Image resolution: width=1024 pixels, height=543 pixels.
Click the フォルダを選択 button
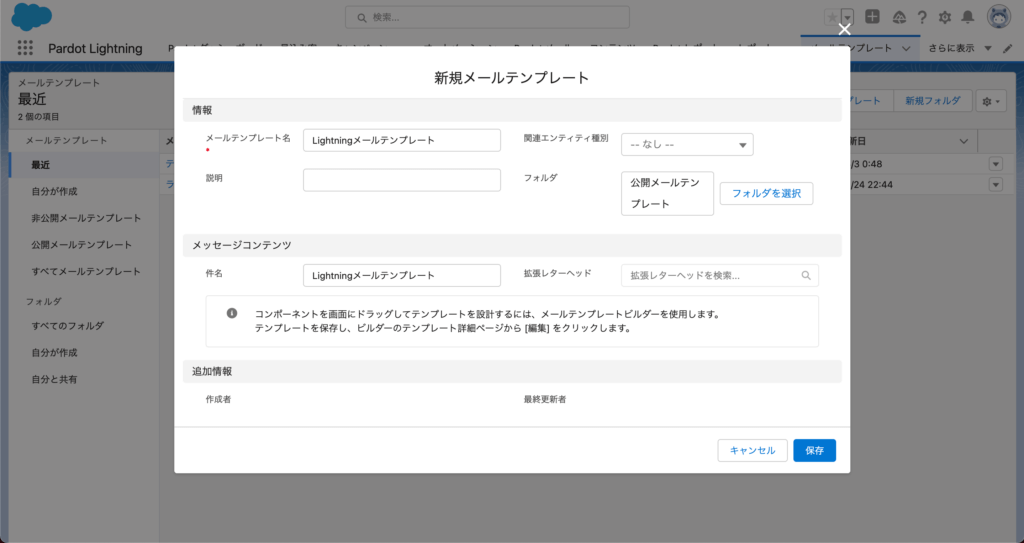click(x=766, y=193)
